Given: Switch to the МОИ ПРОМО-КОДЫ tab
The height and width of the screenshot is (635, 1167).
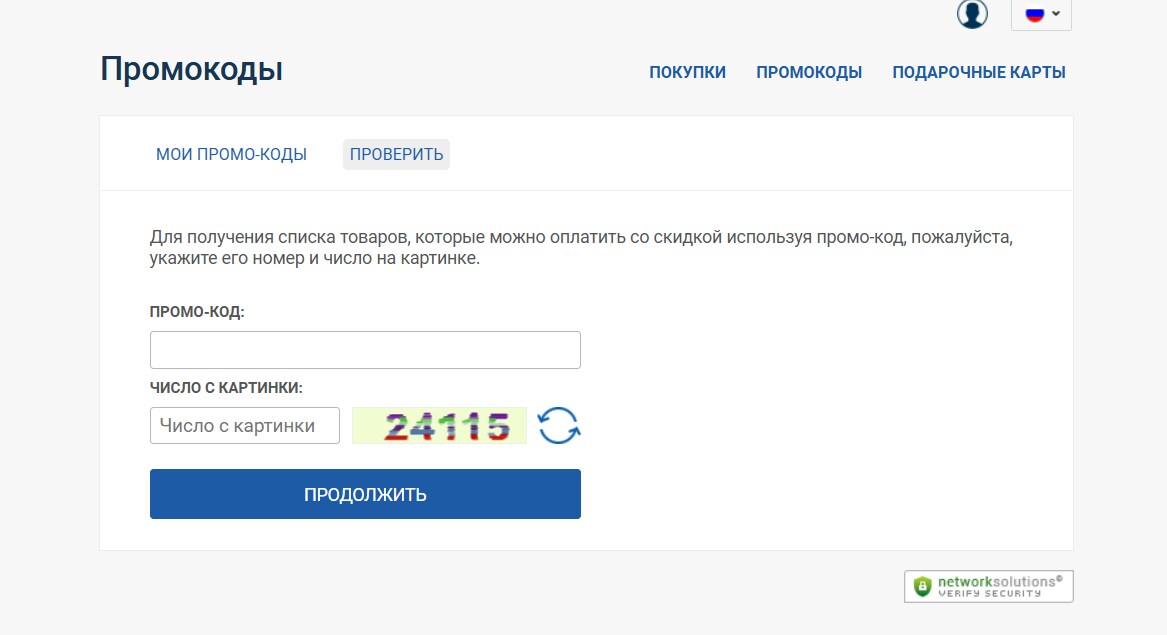Looking at the screenshot, I should (x=231, y=154).
